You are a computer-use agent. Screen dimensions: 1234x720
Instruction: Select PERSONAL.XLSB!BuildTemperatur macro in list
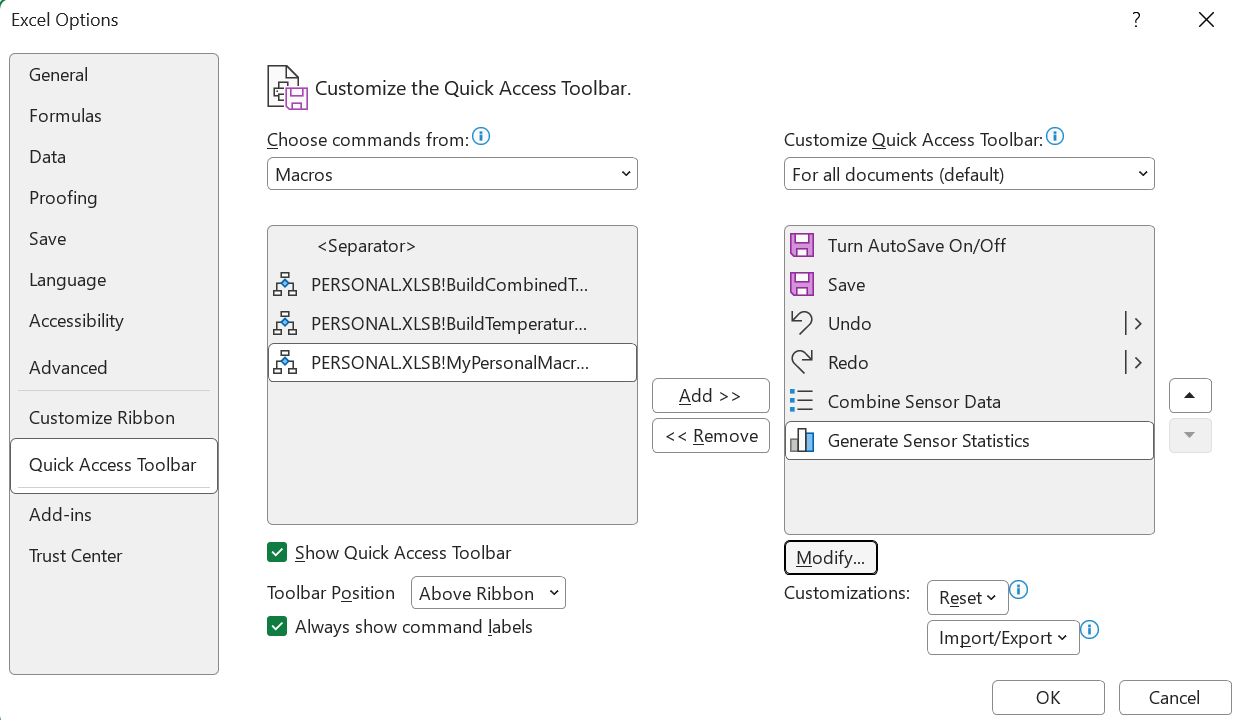click(x=452, y=324)
